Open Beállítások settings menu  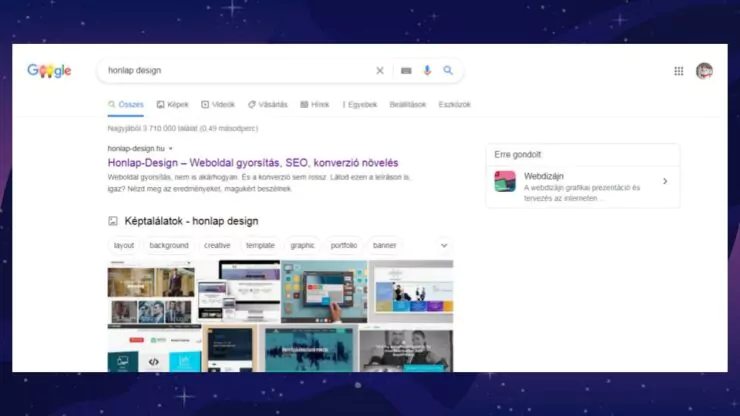[408, 104]
